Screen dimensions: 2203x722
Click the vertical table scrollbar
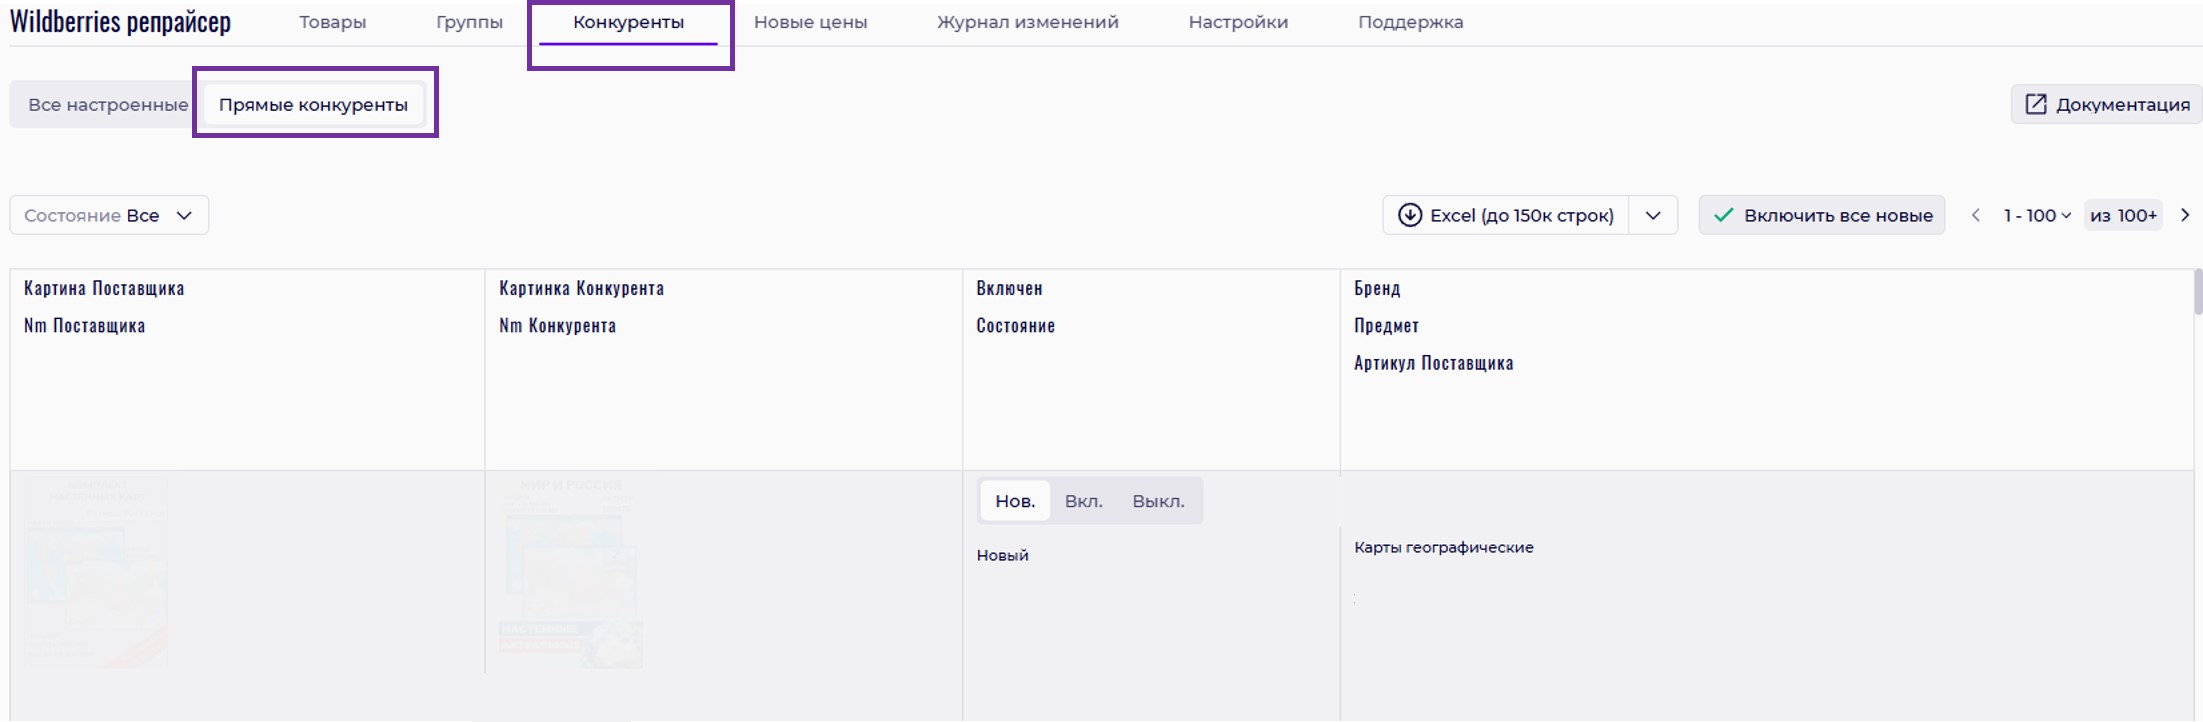click(x=2197, y=292)
